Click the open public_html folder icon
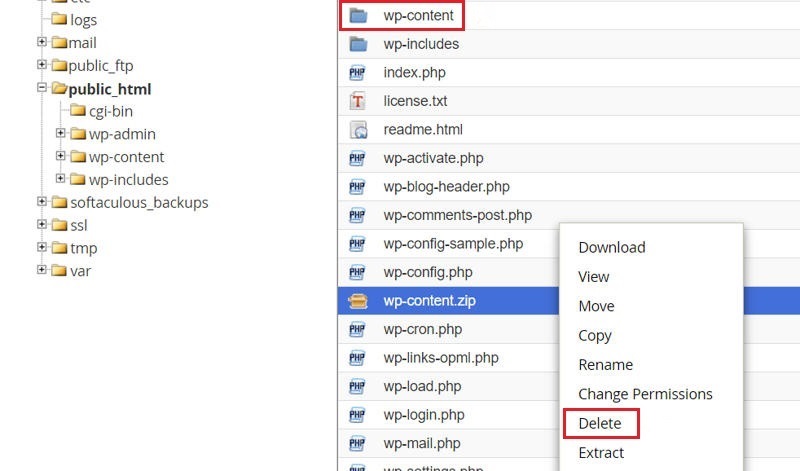The width and height of the screenshot is (800, 471). pyautogui.click(x=59, y=88)
